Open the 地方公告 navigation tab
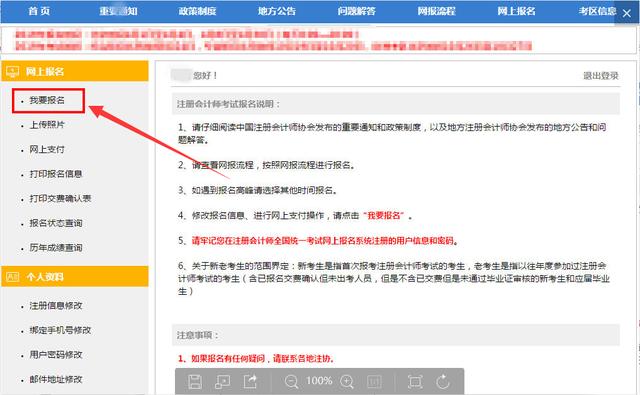 pyautogui.click(x=277, y=11)
